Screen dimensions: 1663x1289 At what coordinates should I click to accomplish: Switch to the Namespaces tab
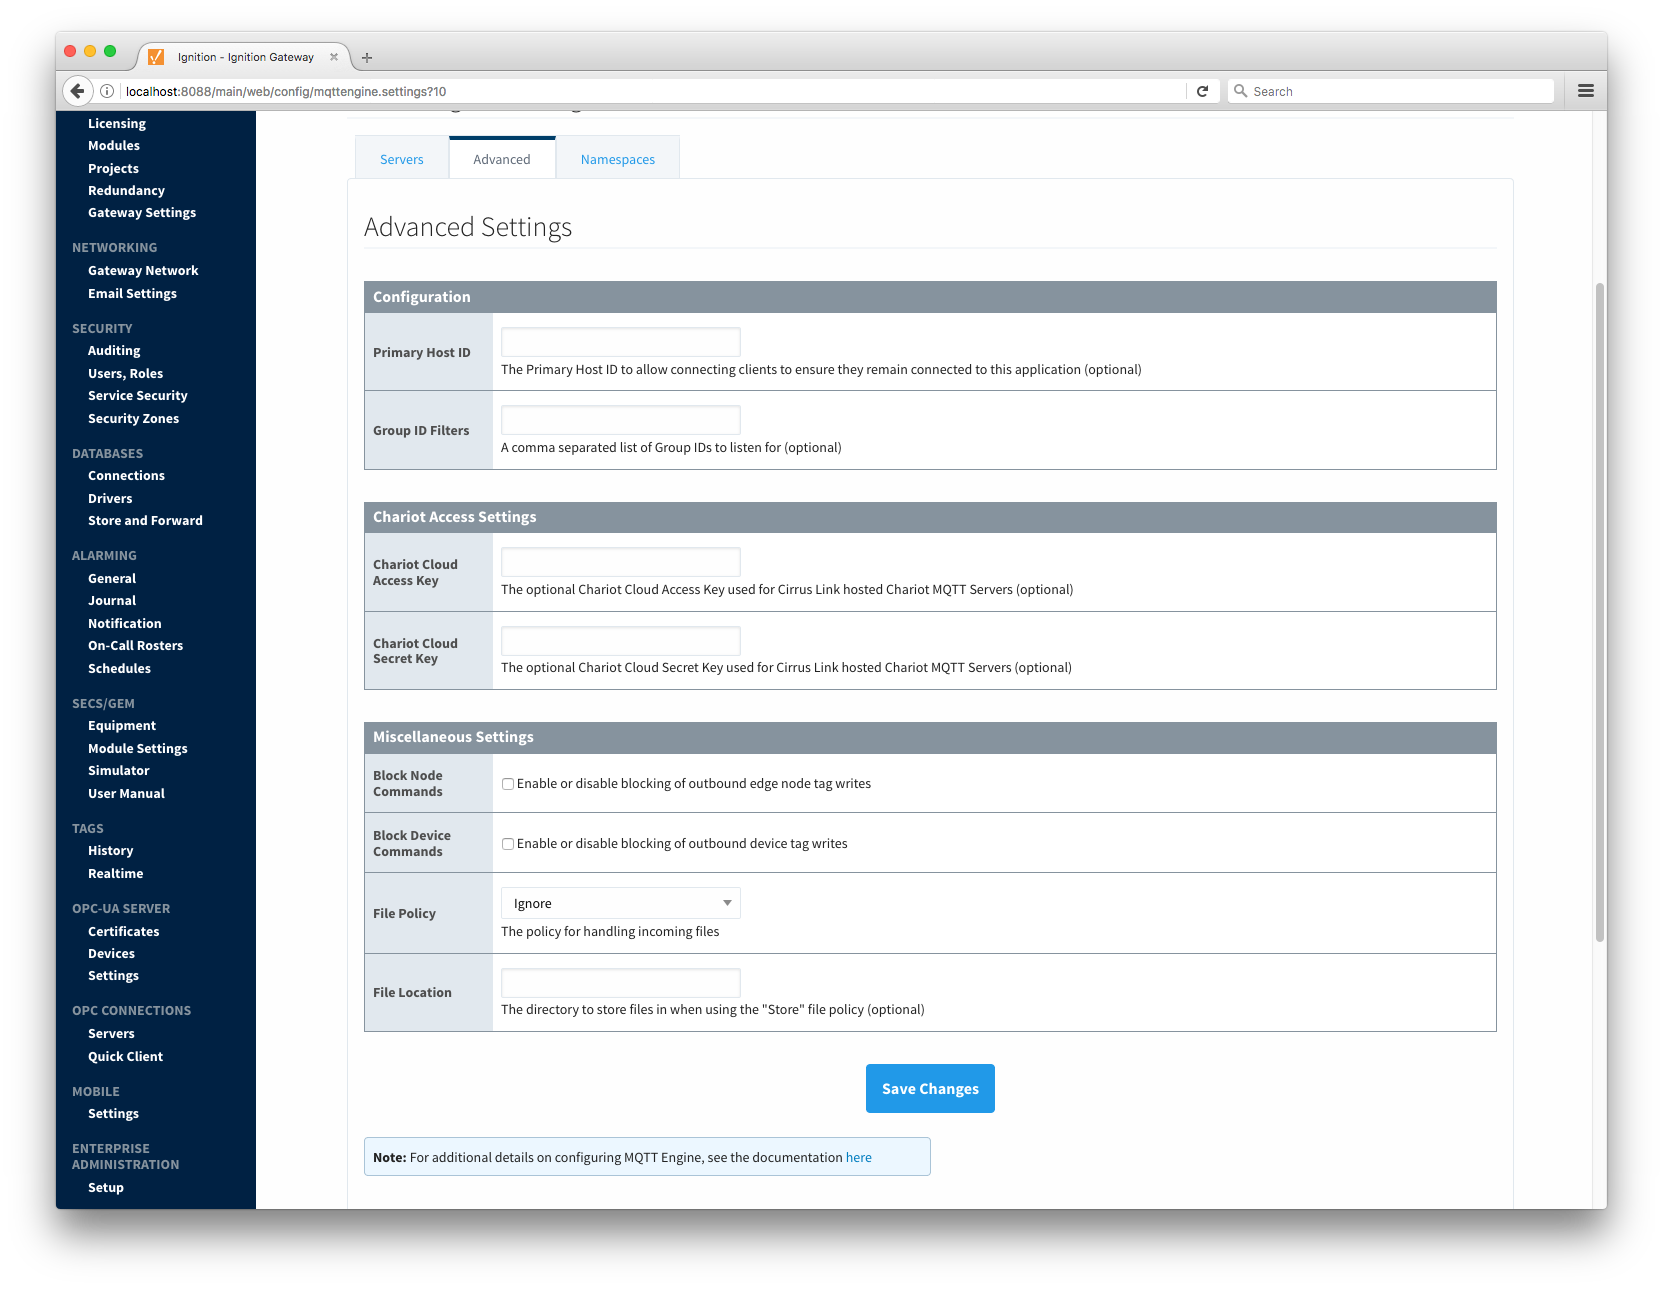[618, 159]
